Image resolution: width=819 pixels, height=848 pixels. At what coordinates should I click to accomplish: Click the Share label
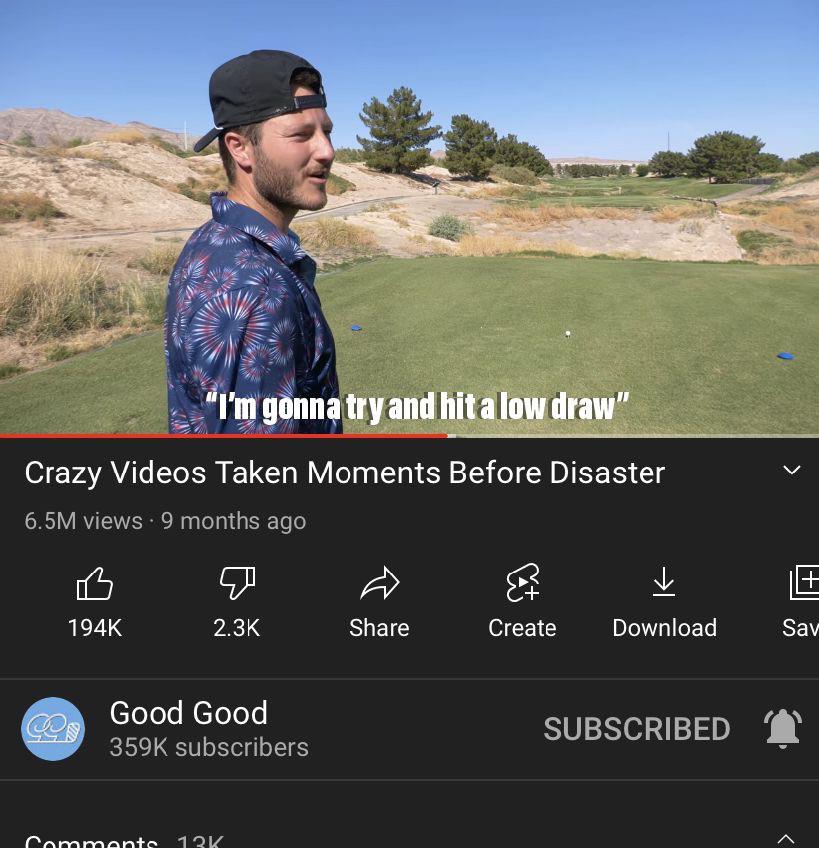[x=379, y=628]
